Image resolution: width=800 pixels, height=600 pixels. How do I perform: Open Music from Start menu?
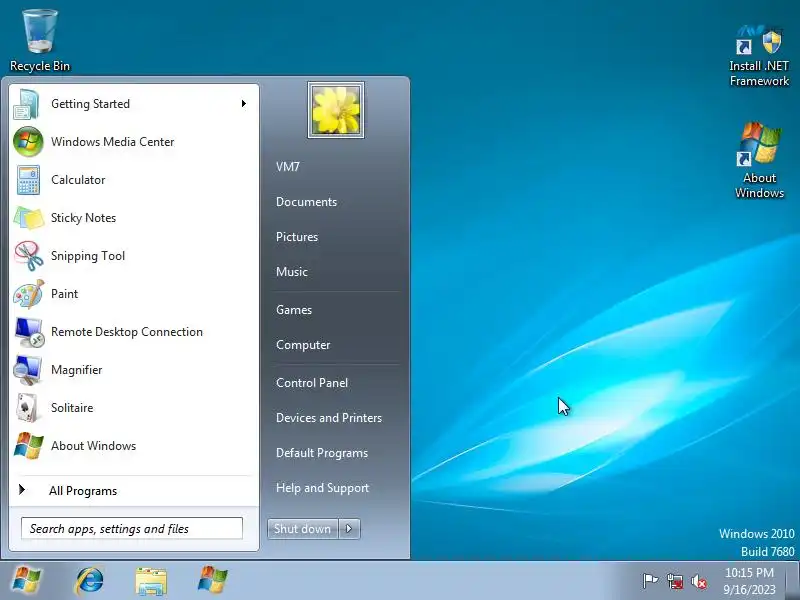(292, 272)
